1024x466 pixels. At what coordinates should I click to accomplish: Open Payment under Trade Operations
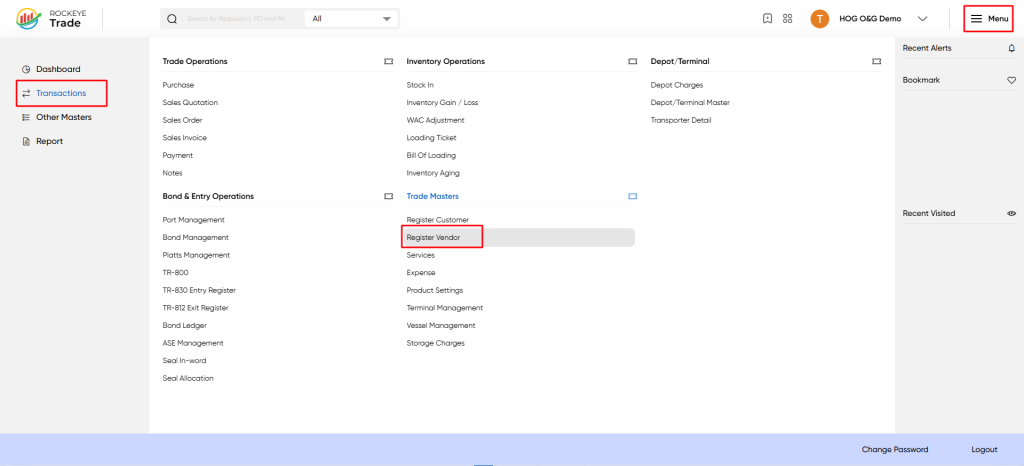click(178, 156)
